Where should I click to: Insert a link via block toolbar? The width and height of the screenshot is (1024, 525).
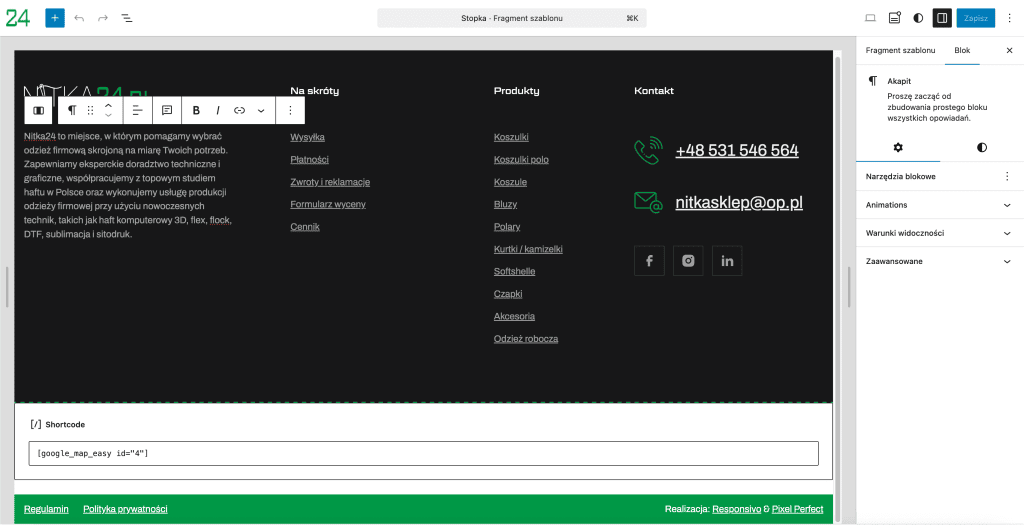click(240, 110)
